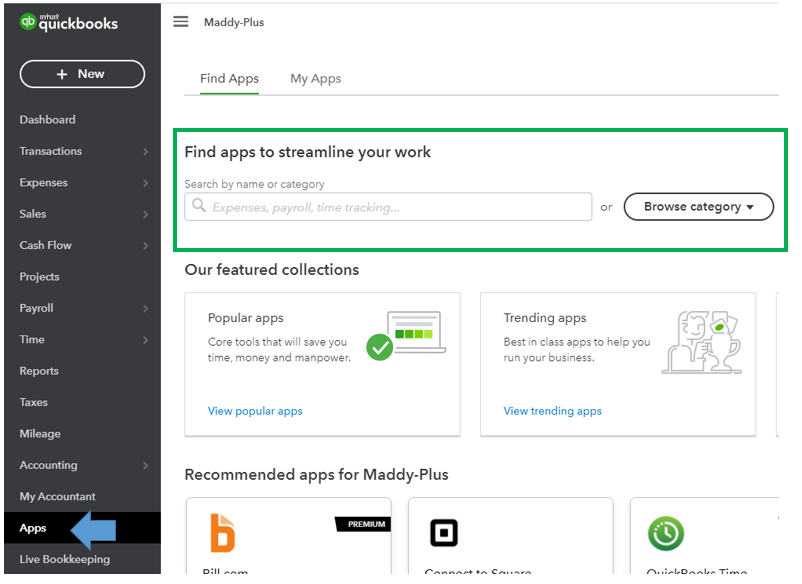Screen dimensions: 802x584
Task: Open the Transactions sidebar item
Action: 51,151
